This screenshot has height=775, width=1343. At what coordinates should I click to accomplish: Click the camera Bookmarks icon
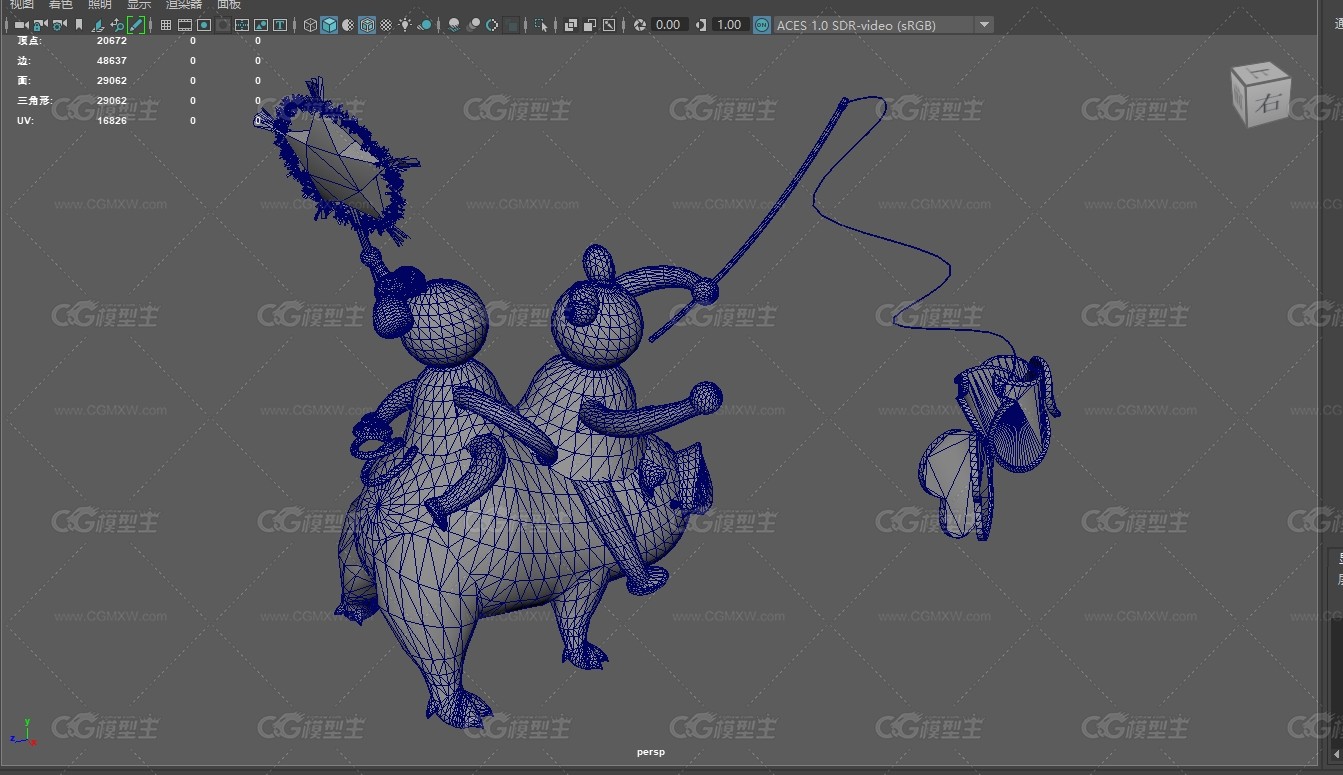79,25
